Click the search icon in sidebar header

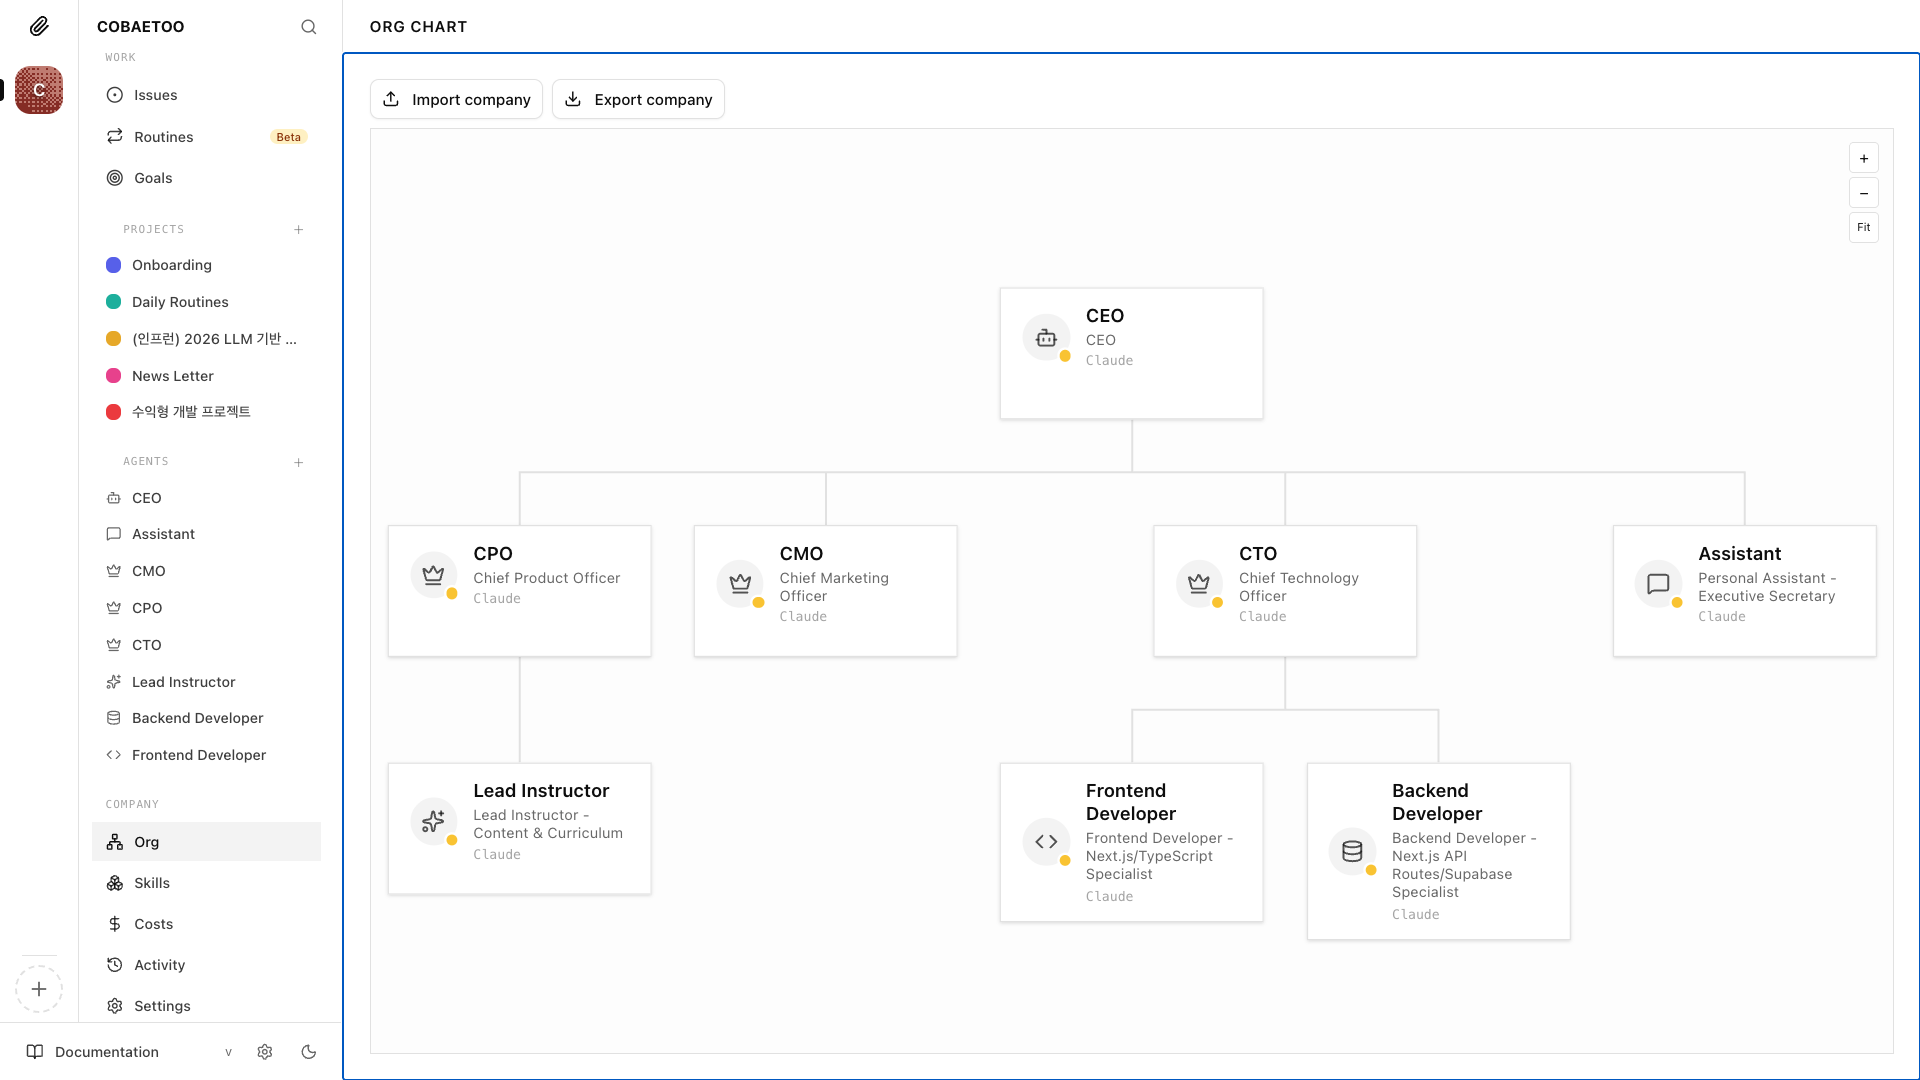308,27
